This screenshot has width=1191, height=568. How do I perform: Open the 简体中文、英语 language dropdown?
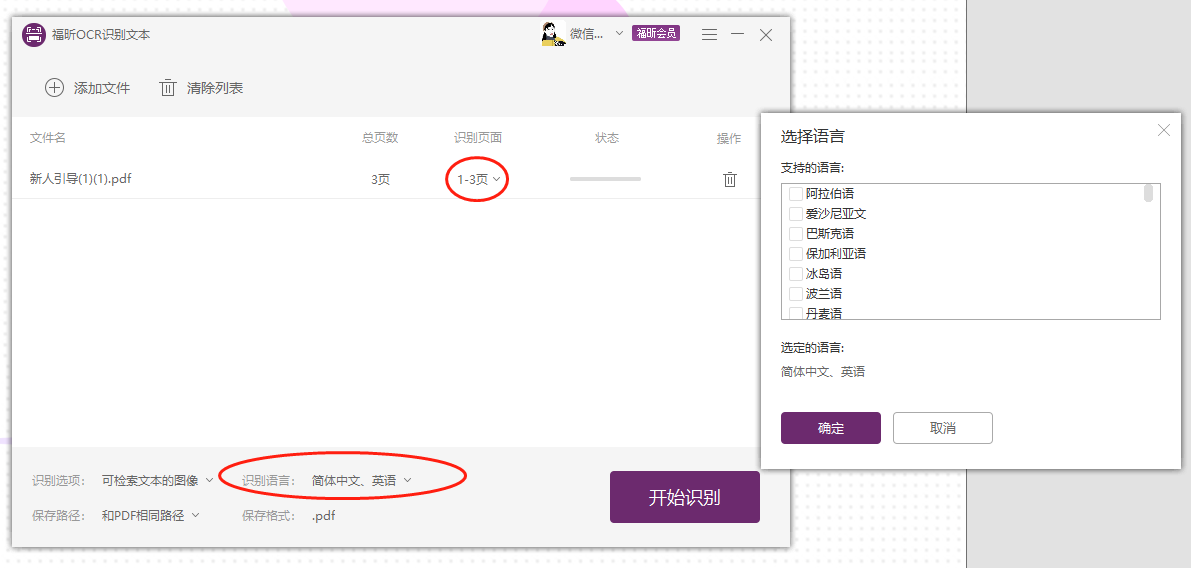[x=362, y=480]
